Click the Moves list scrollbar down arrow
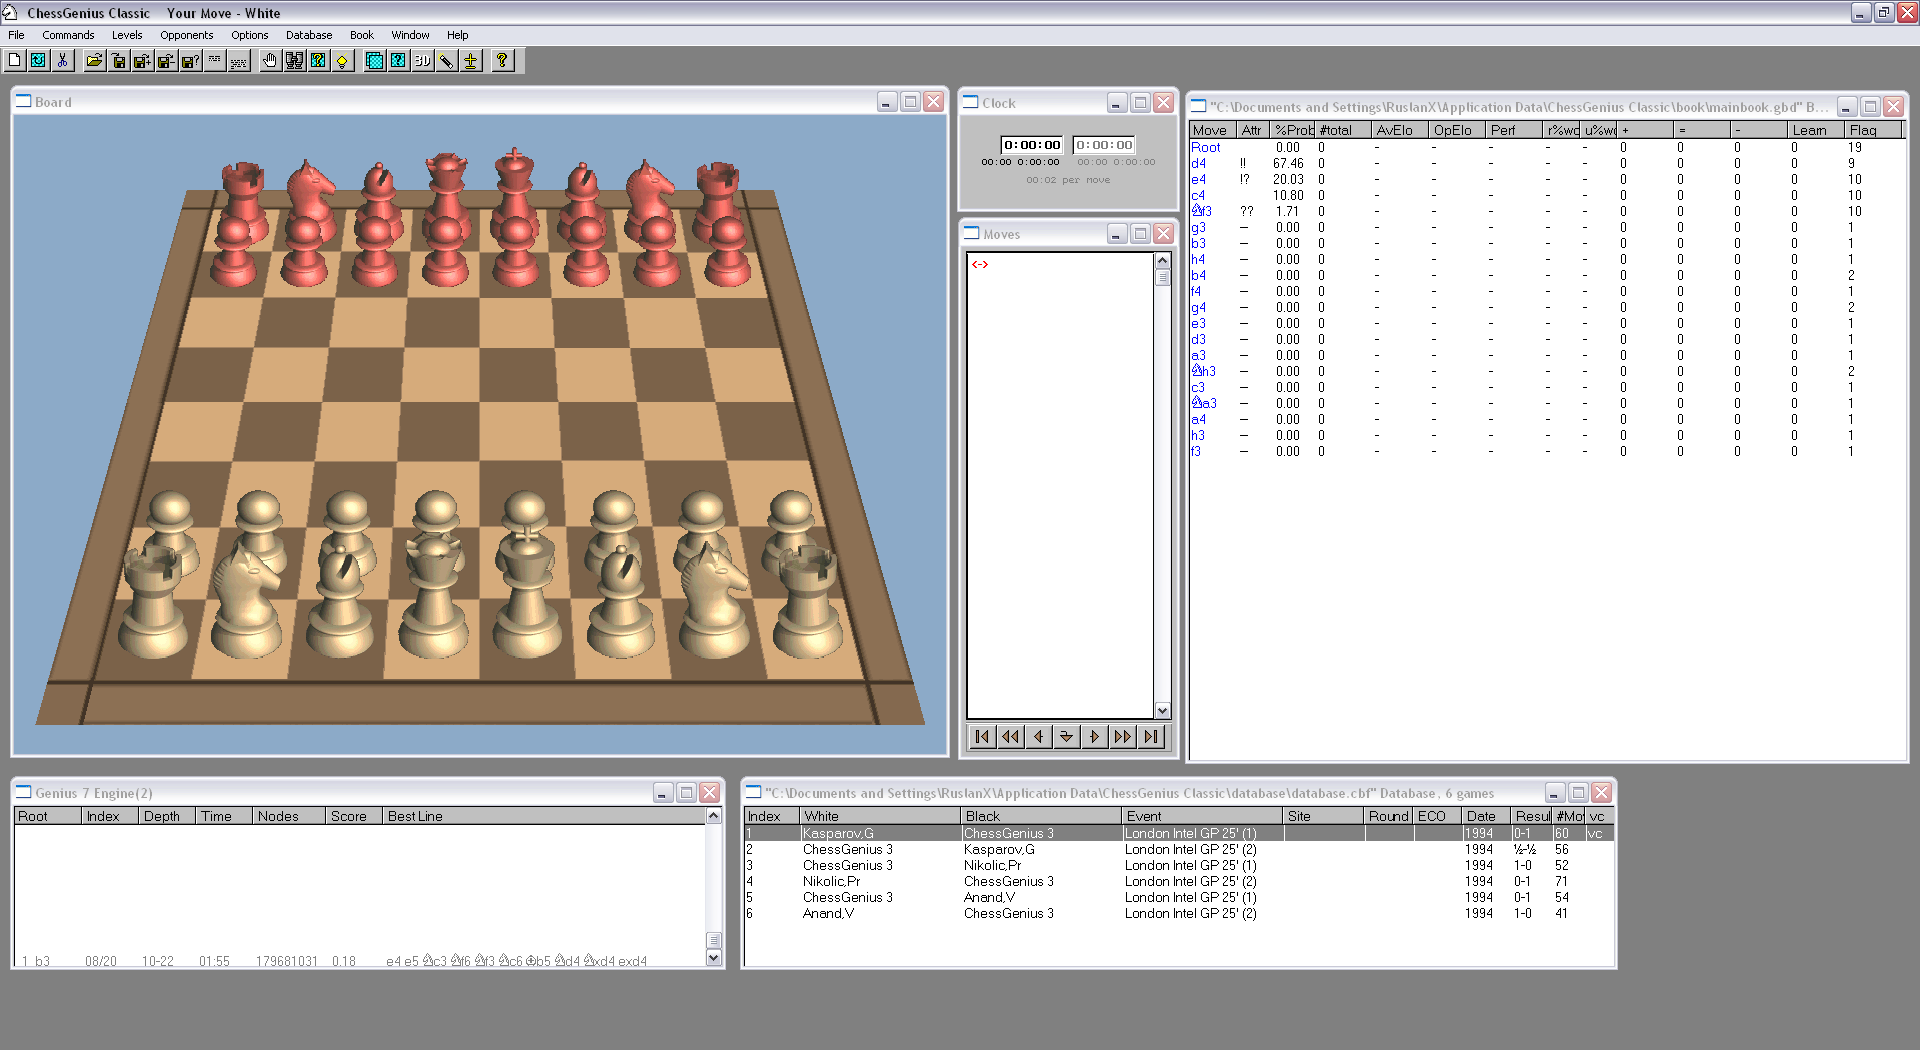Viewport: 1920px width, 1050px height. pos(1162,710)
